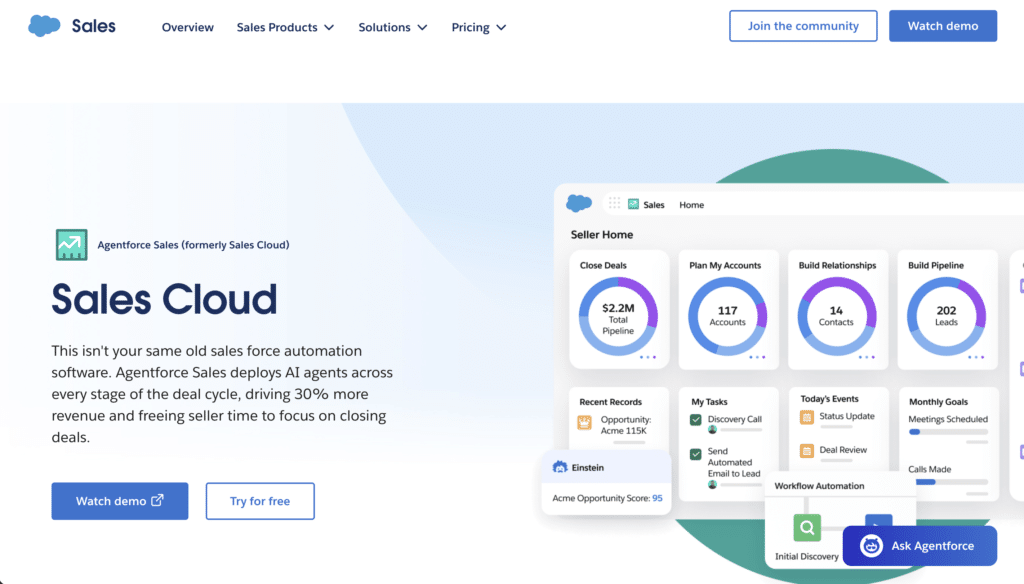Toggle Send Automated Email to Lead checkbox
The width and height of the screenshot is (1024, 584).
coord(696,454)
